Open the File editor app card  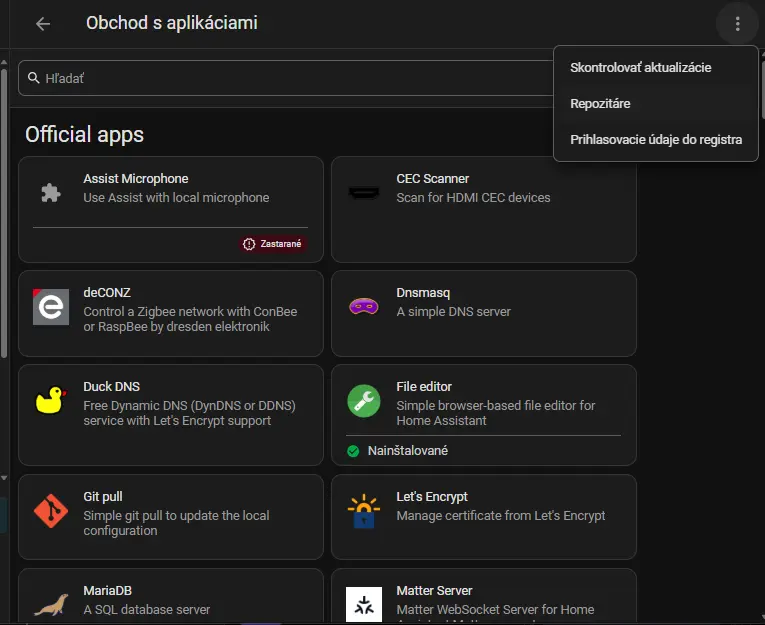point(483,415)
